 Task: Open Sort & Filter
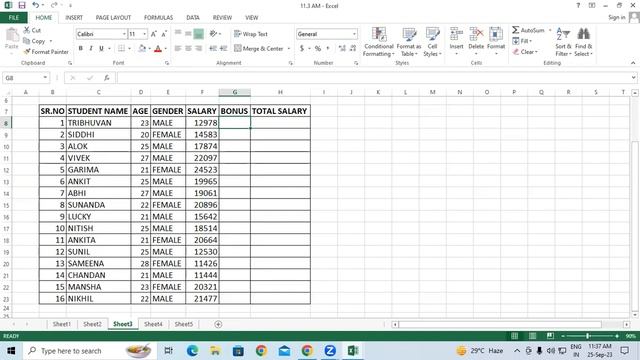pos(563,42)
